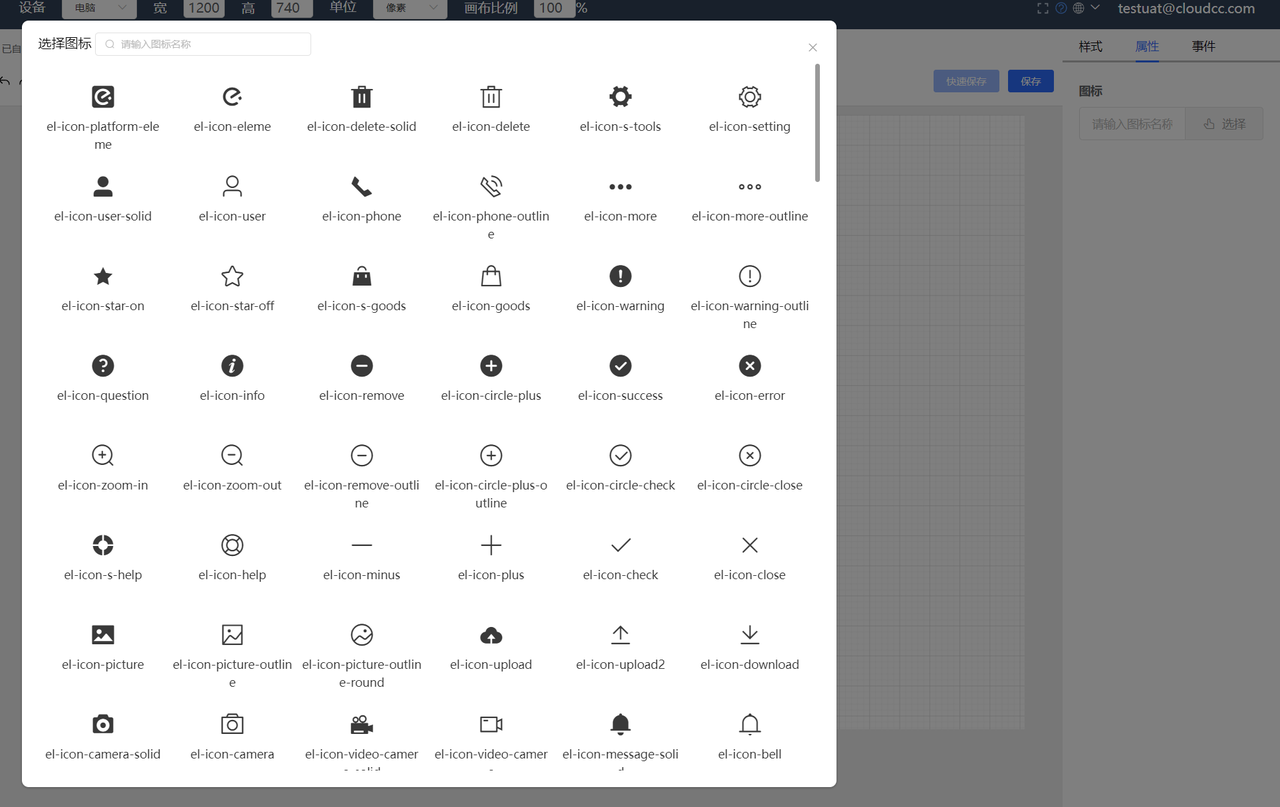Pick the el-icon-upload cloud icon
The width and height of the screenshot is (1280, 807).
[491, 636]
